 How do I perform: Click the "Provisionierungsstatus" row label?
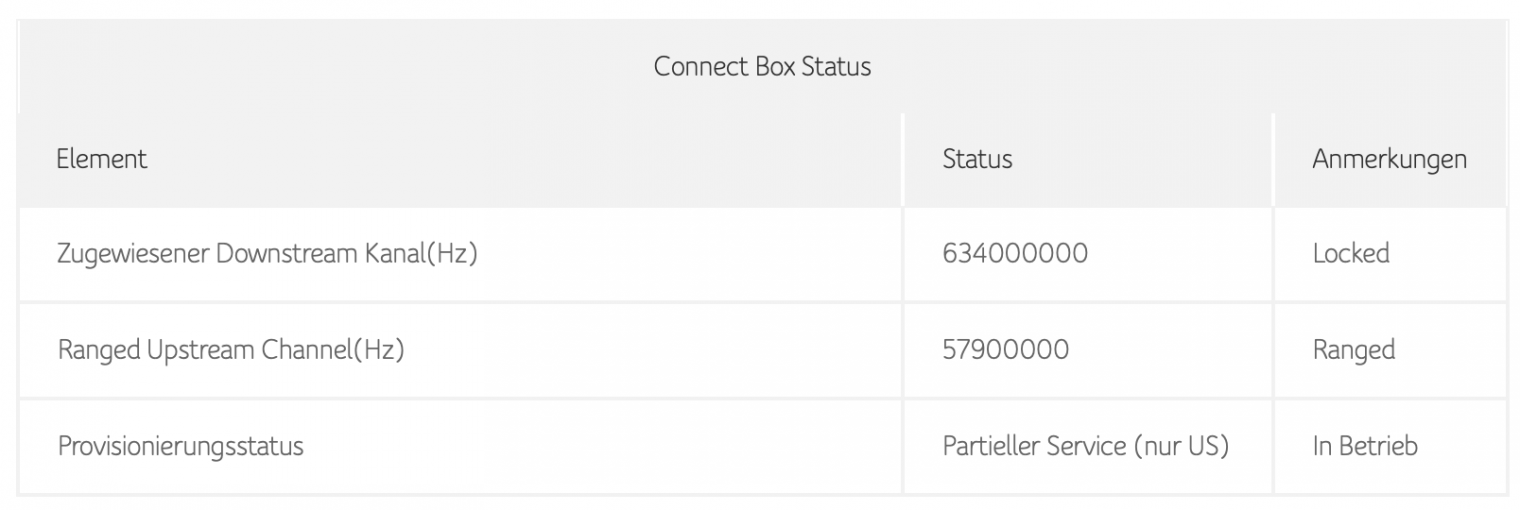pos(180,446)
